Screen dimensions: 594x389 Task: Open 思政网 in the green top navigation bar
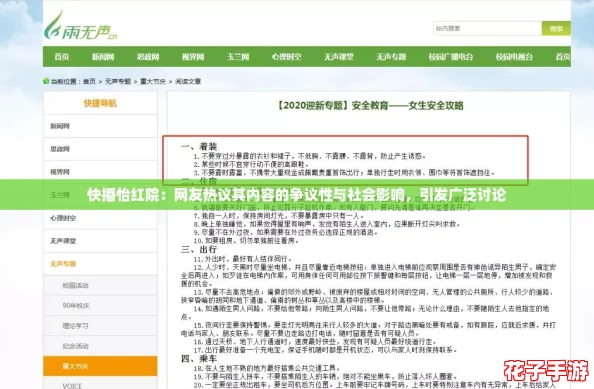coord(148,57)
